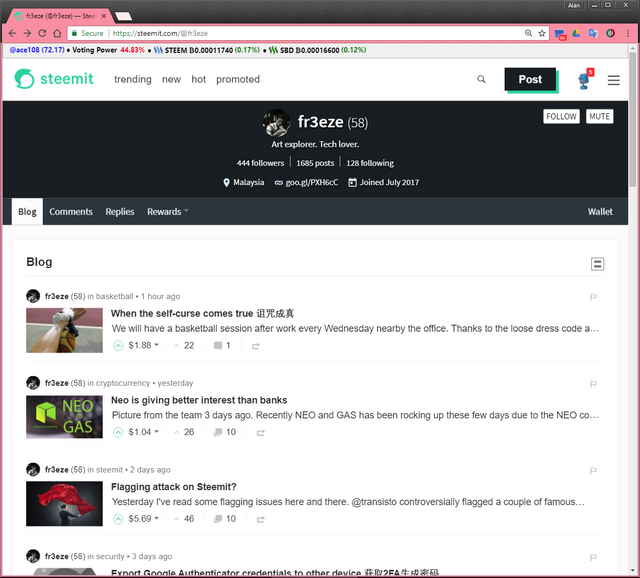Go to browser home page icon
The height and width of the screenshot is (578, 640).
click(x=58, y=33)
